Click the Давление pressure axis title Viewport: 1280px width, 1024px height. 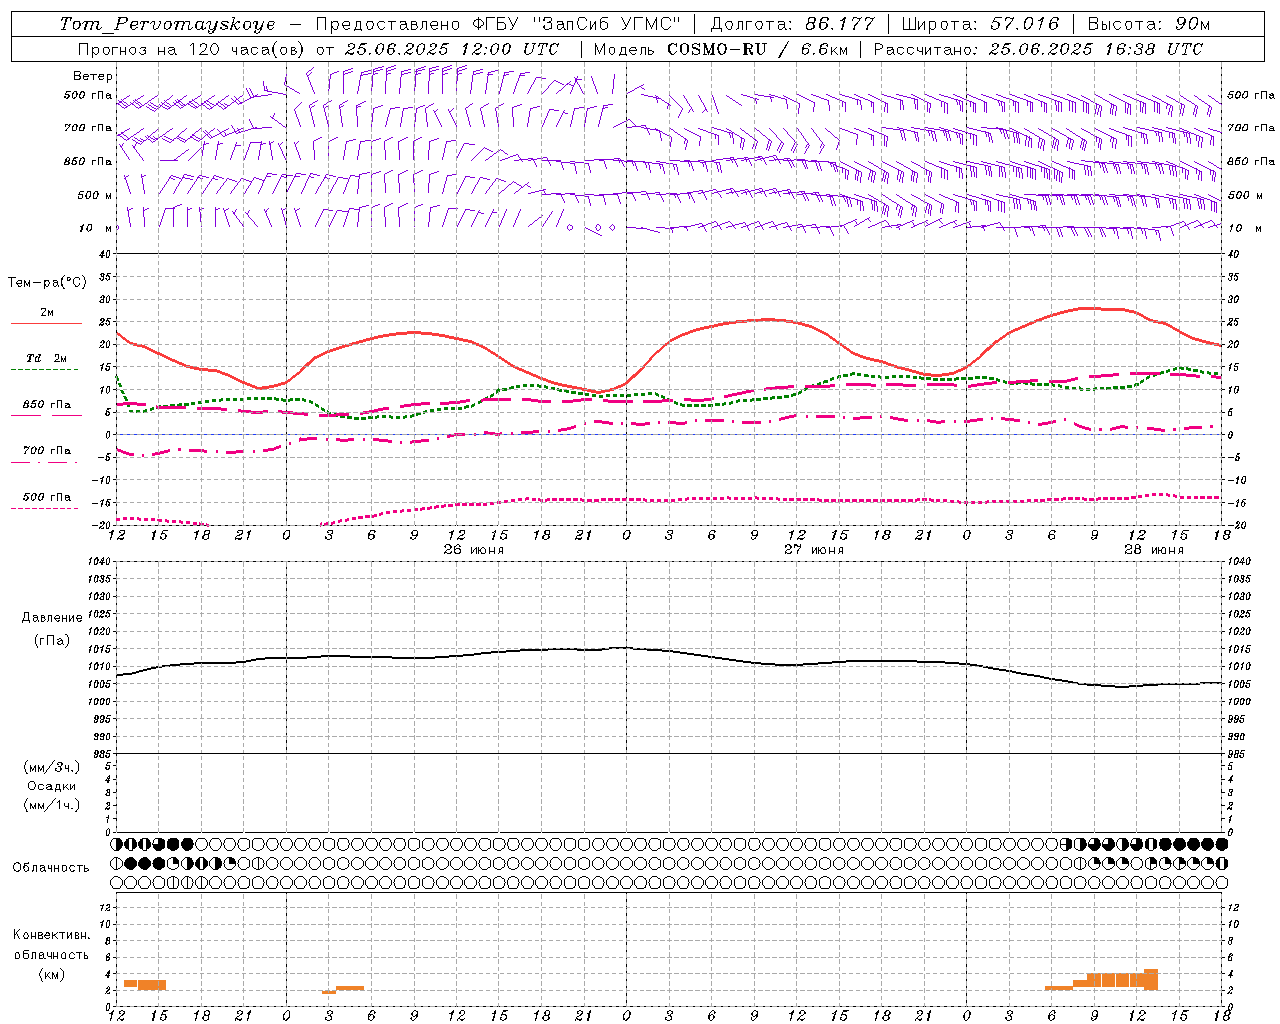[x=52, y=618]
